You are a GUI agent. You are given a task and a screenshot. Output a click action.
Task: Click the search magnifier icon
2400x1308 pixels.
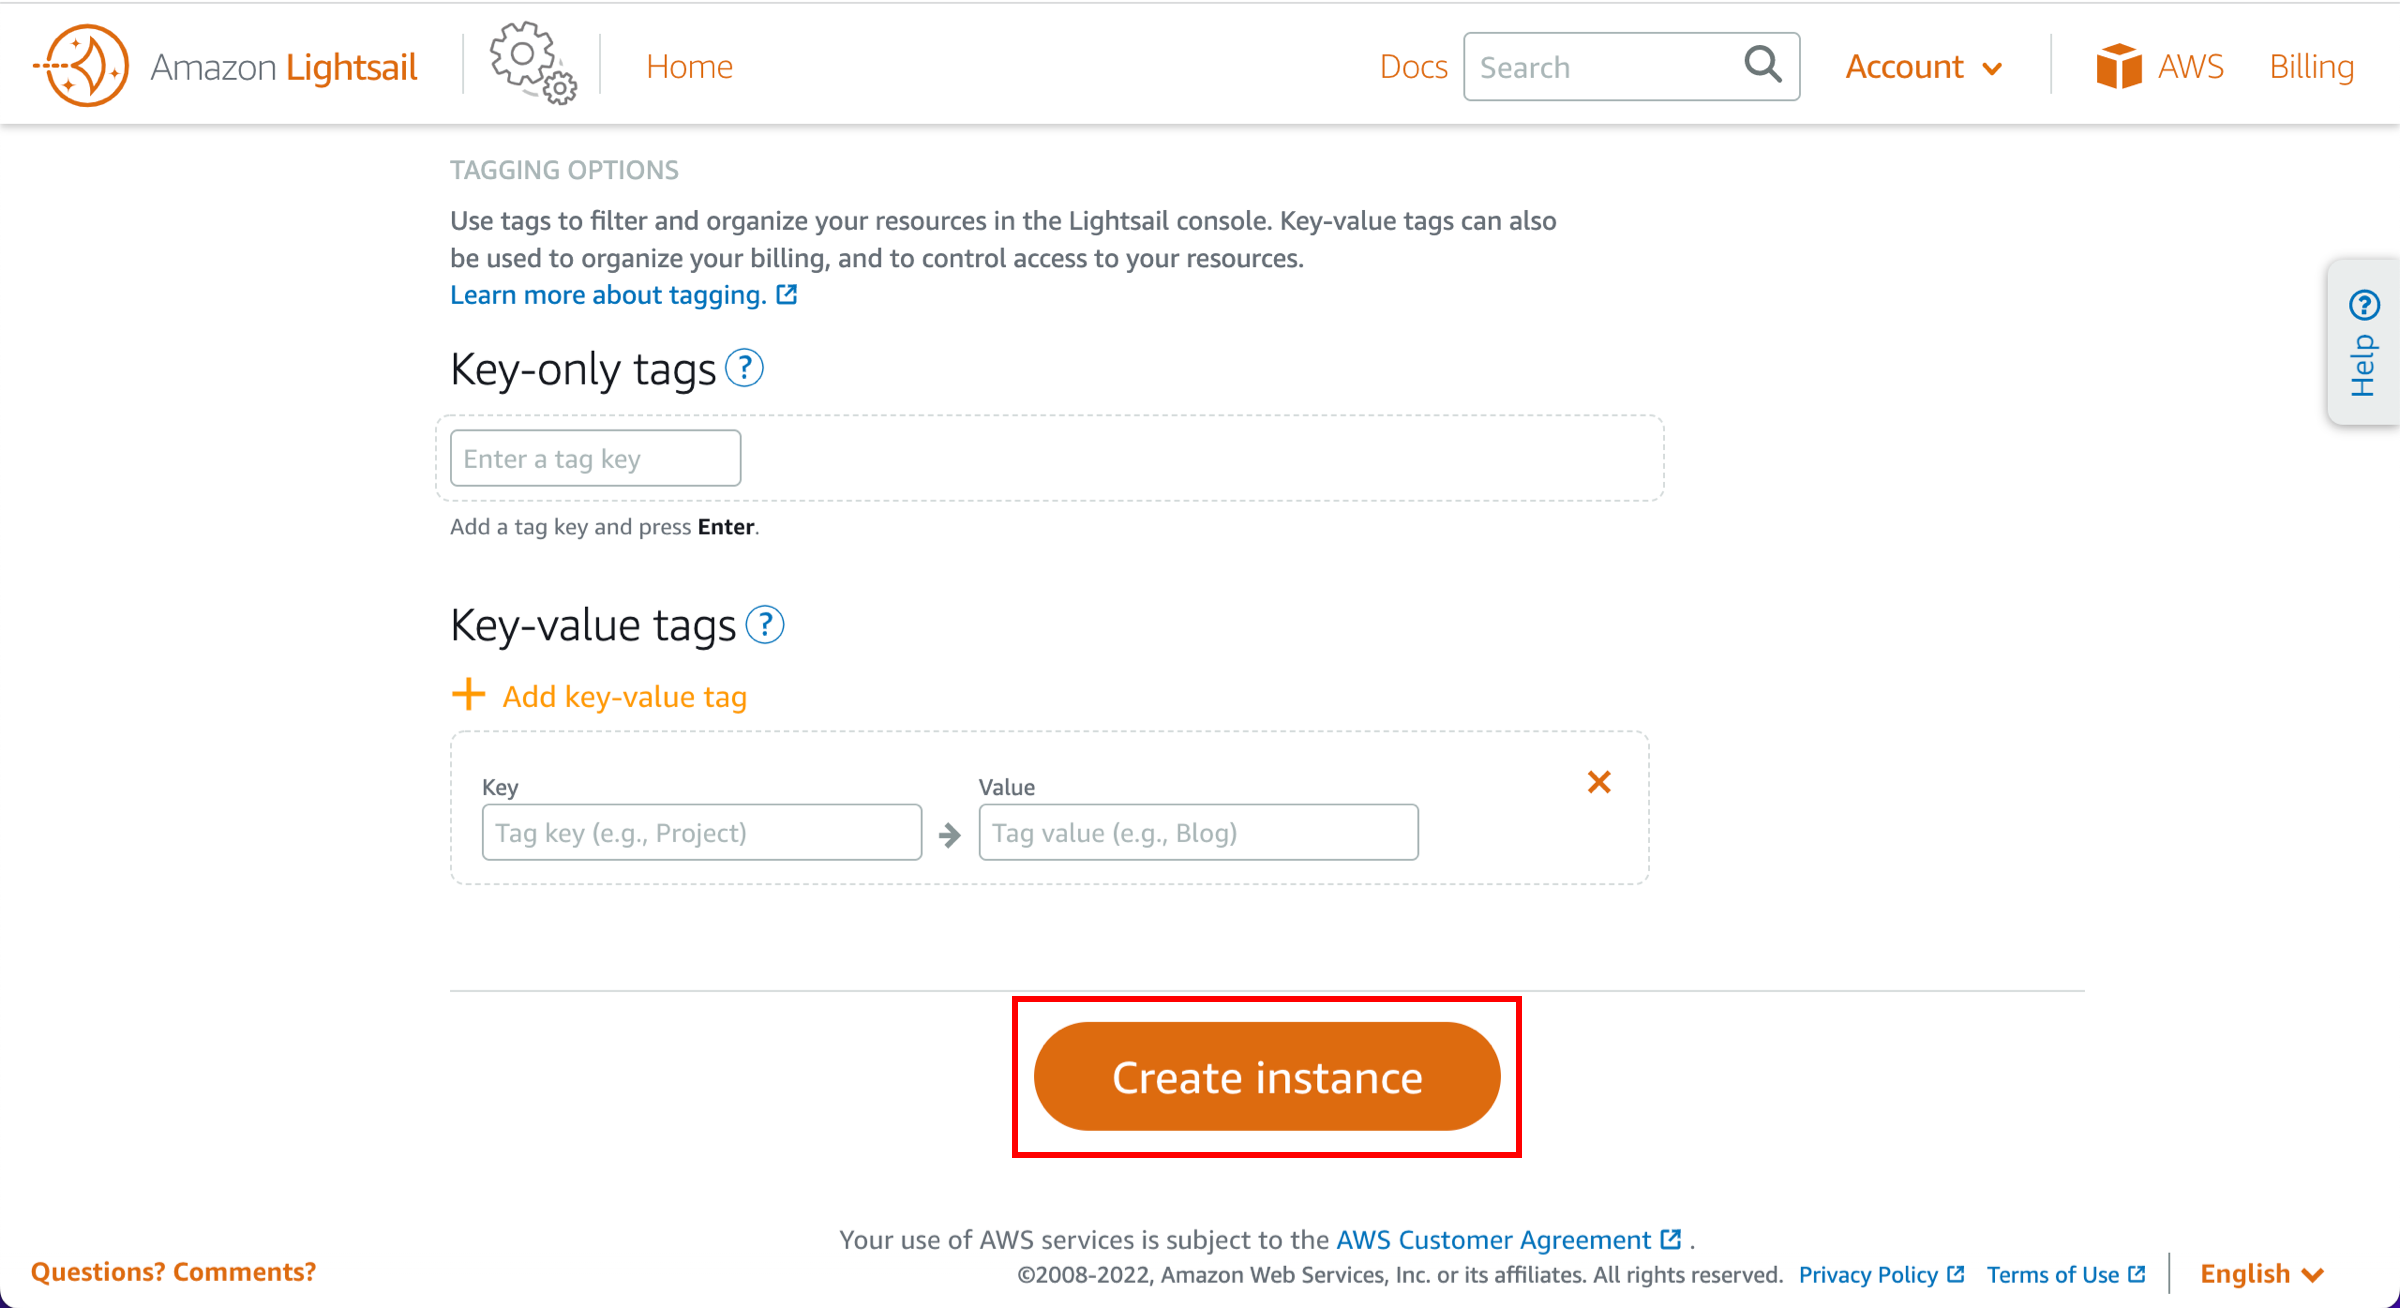[x=1763, y=65]
